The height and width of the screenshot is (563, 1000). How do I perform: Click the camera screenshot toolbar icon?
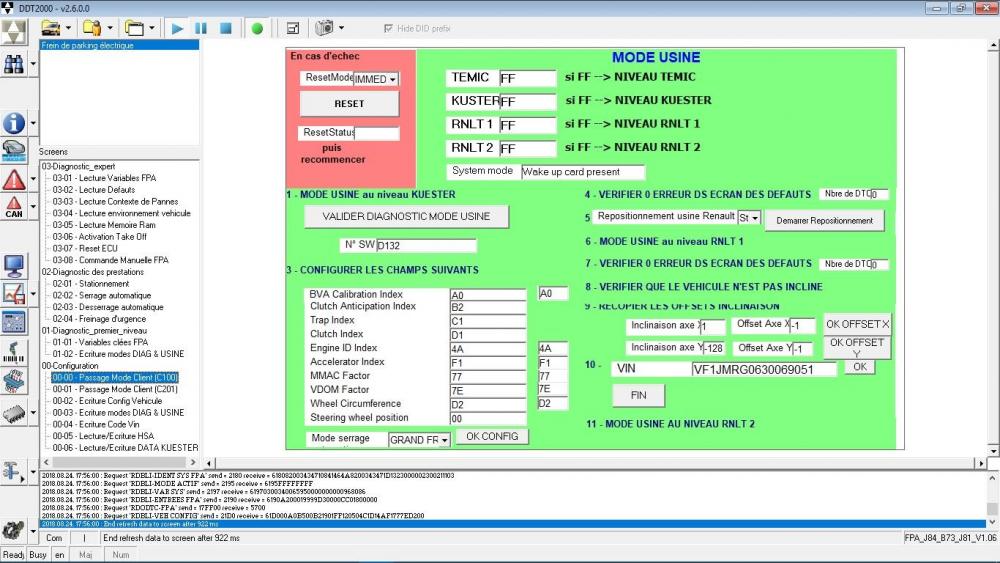pos(325,27)
